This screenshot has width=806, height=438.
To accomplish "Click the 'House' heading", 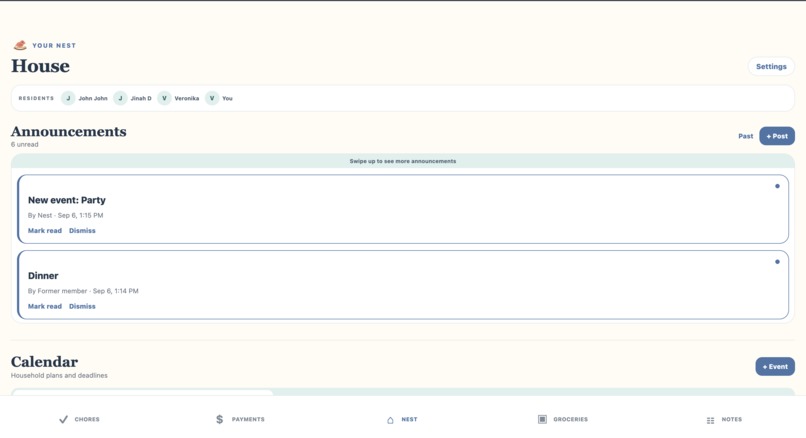I will coord(41,66).
